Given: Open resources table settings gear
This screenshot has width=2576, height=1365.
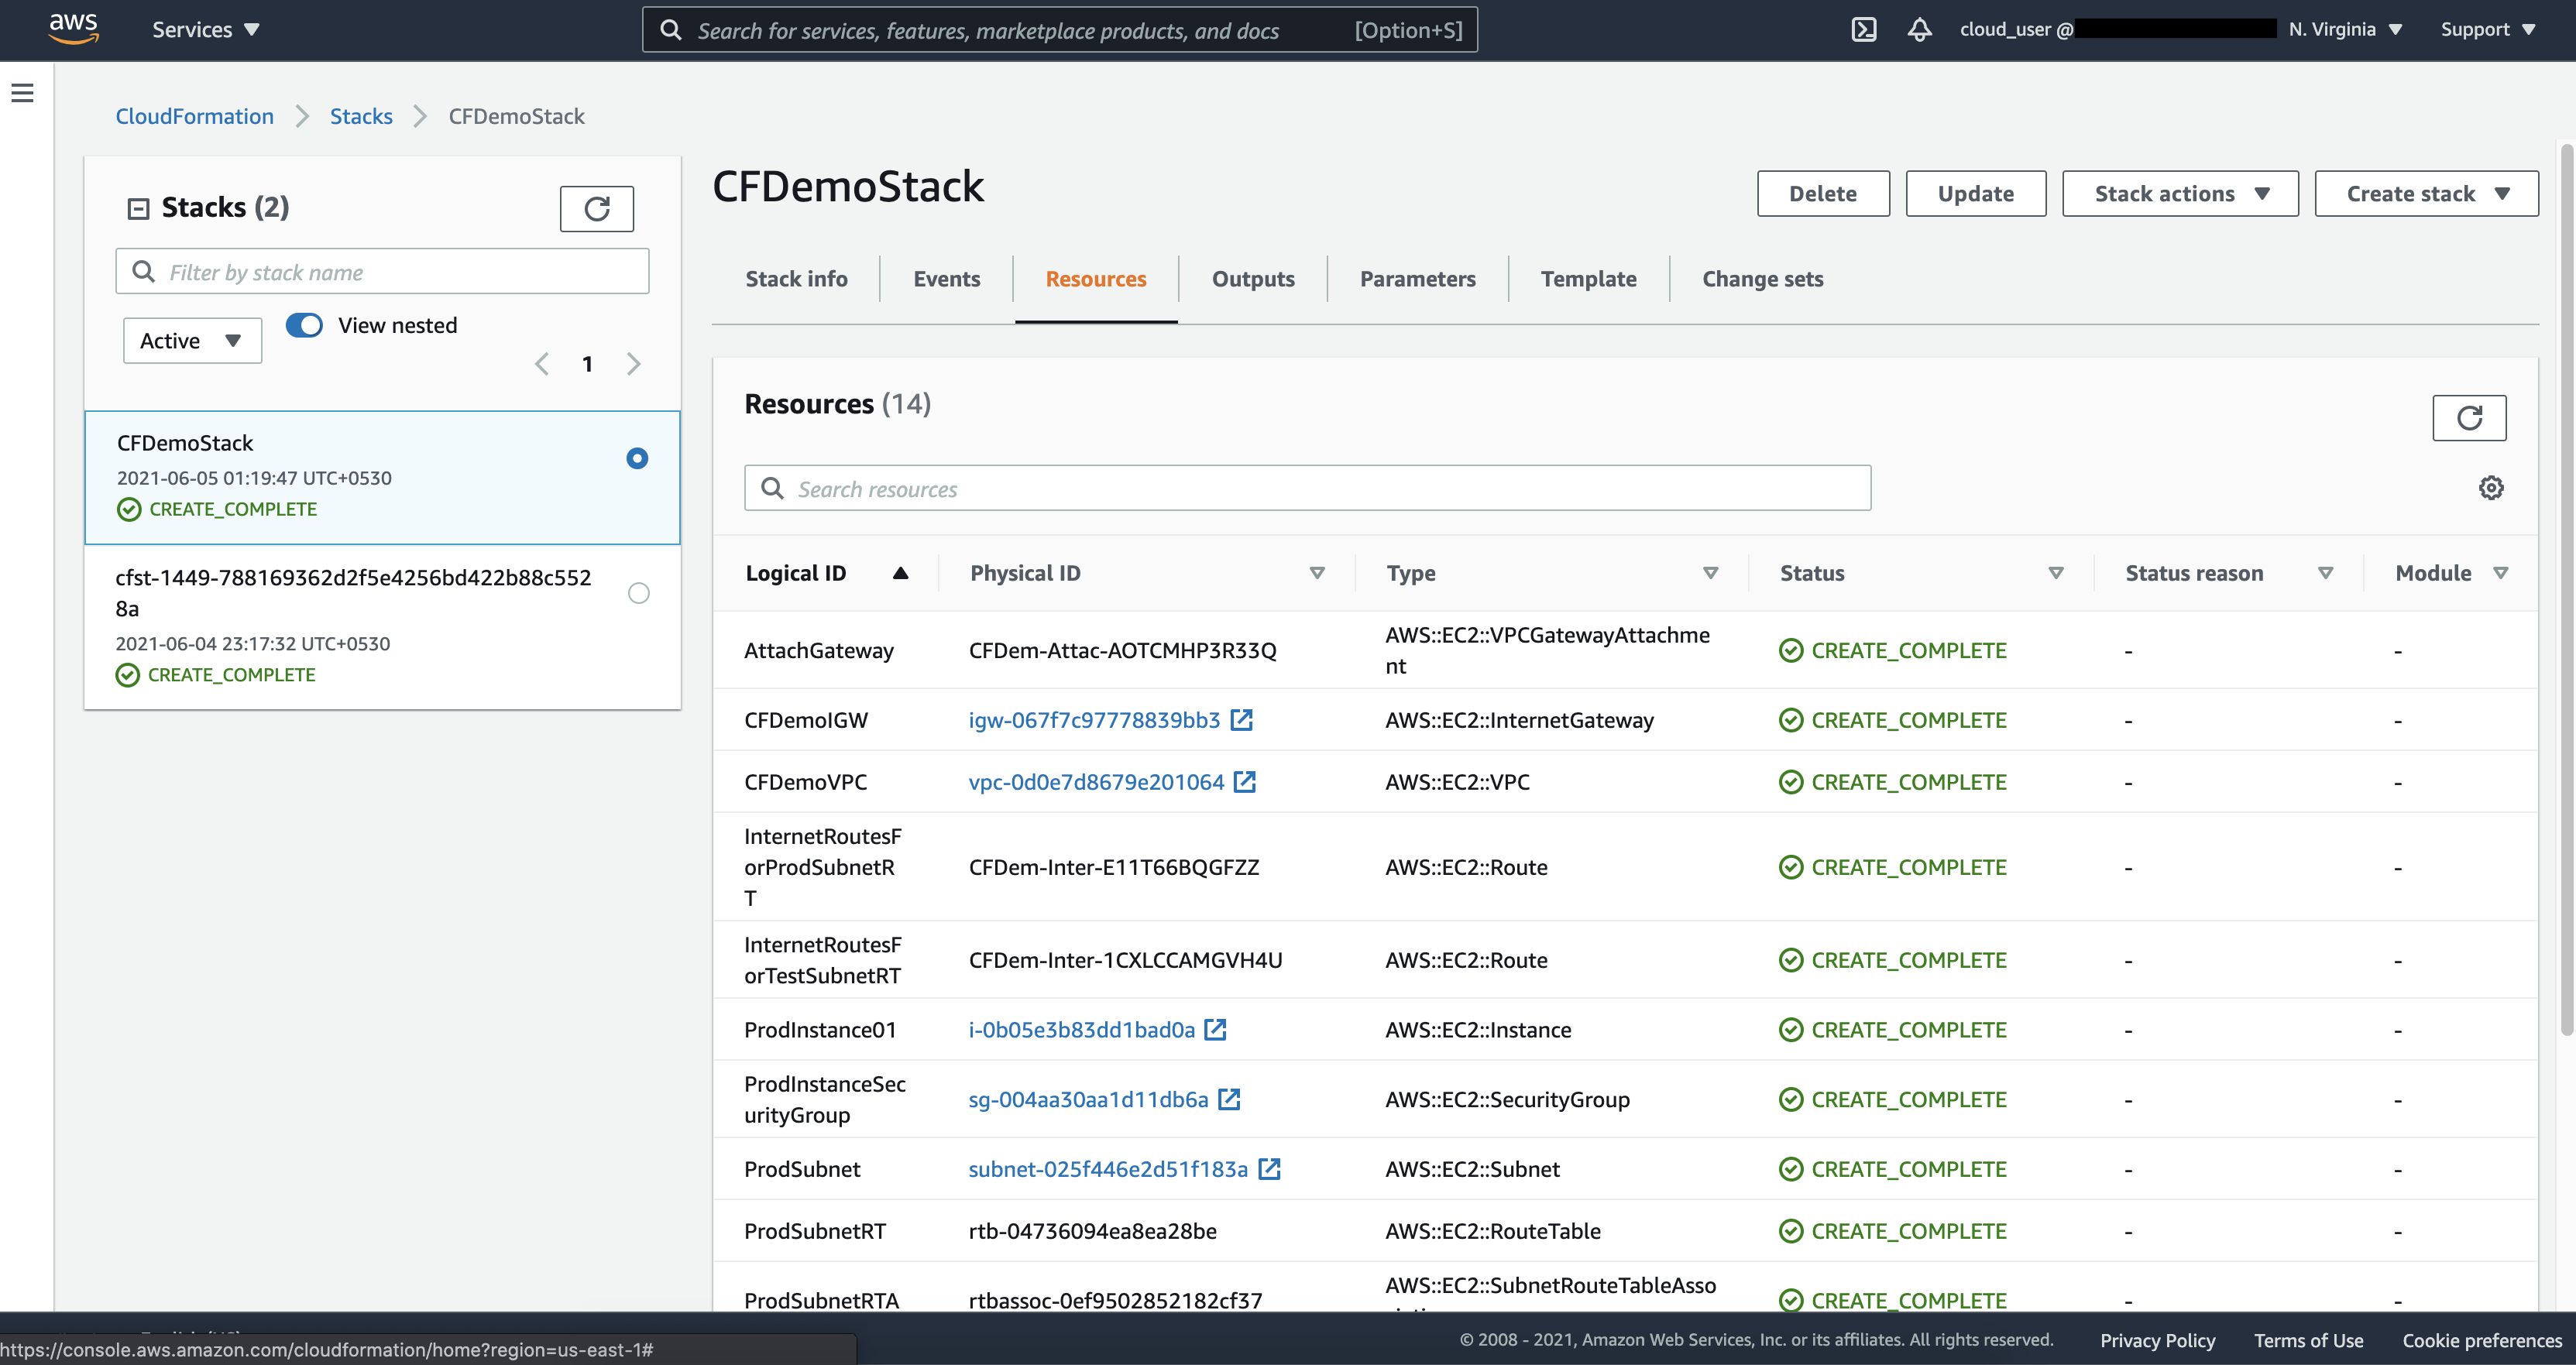Looking at the screenshot, I should 2491,488.
